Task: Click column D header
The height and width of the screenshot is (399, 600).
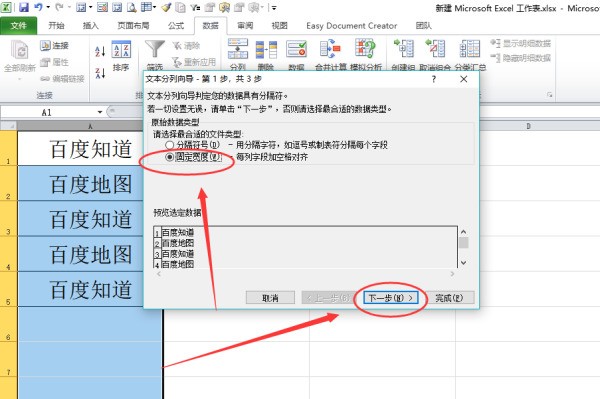Action: tap(528, 126)
